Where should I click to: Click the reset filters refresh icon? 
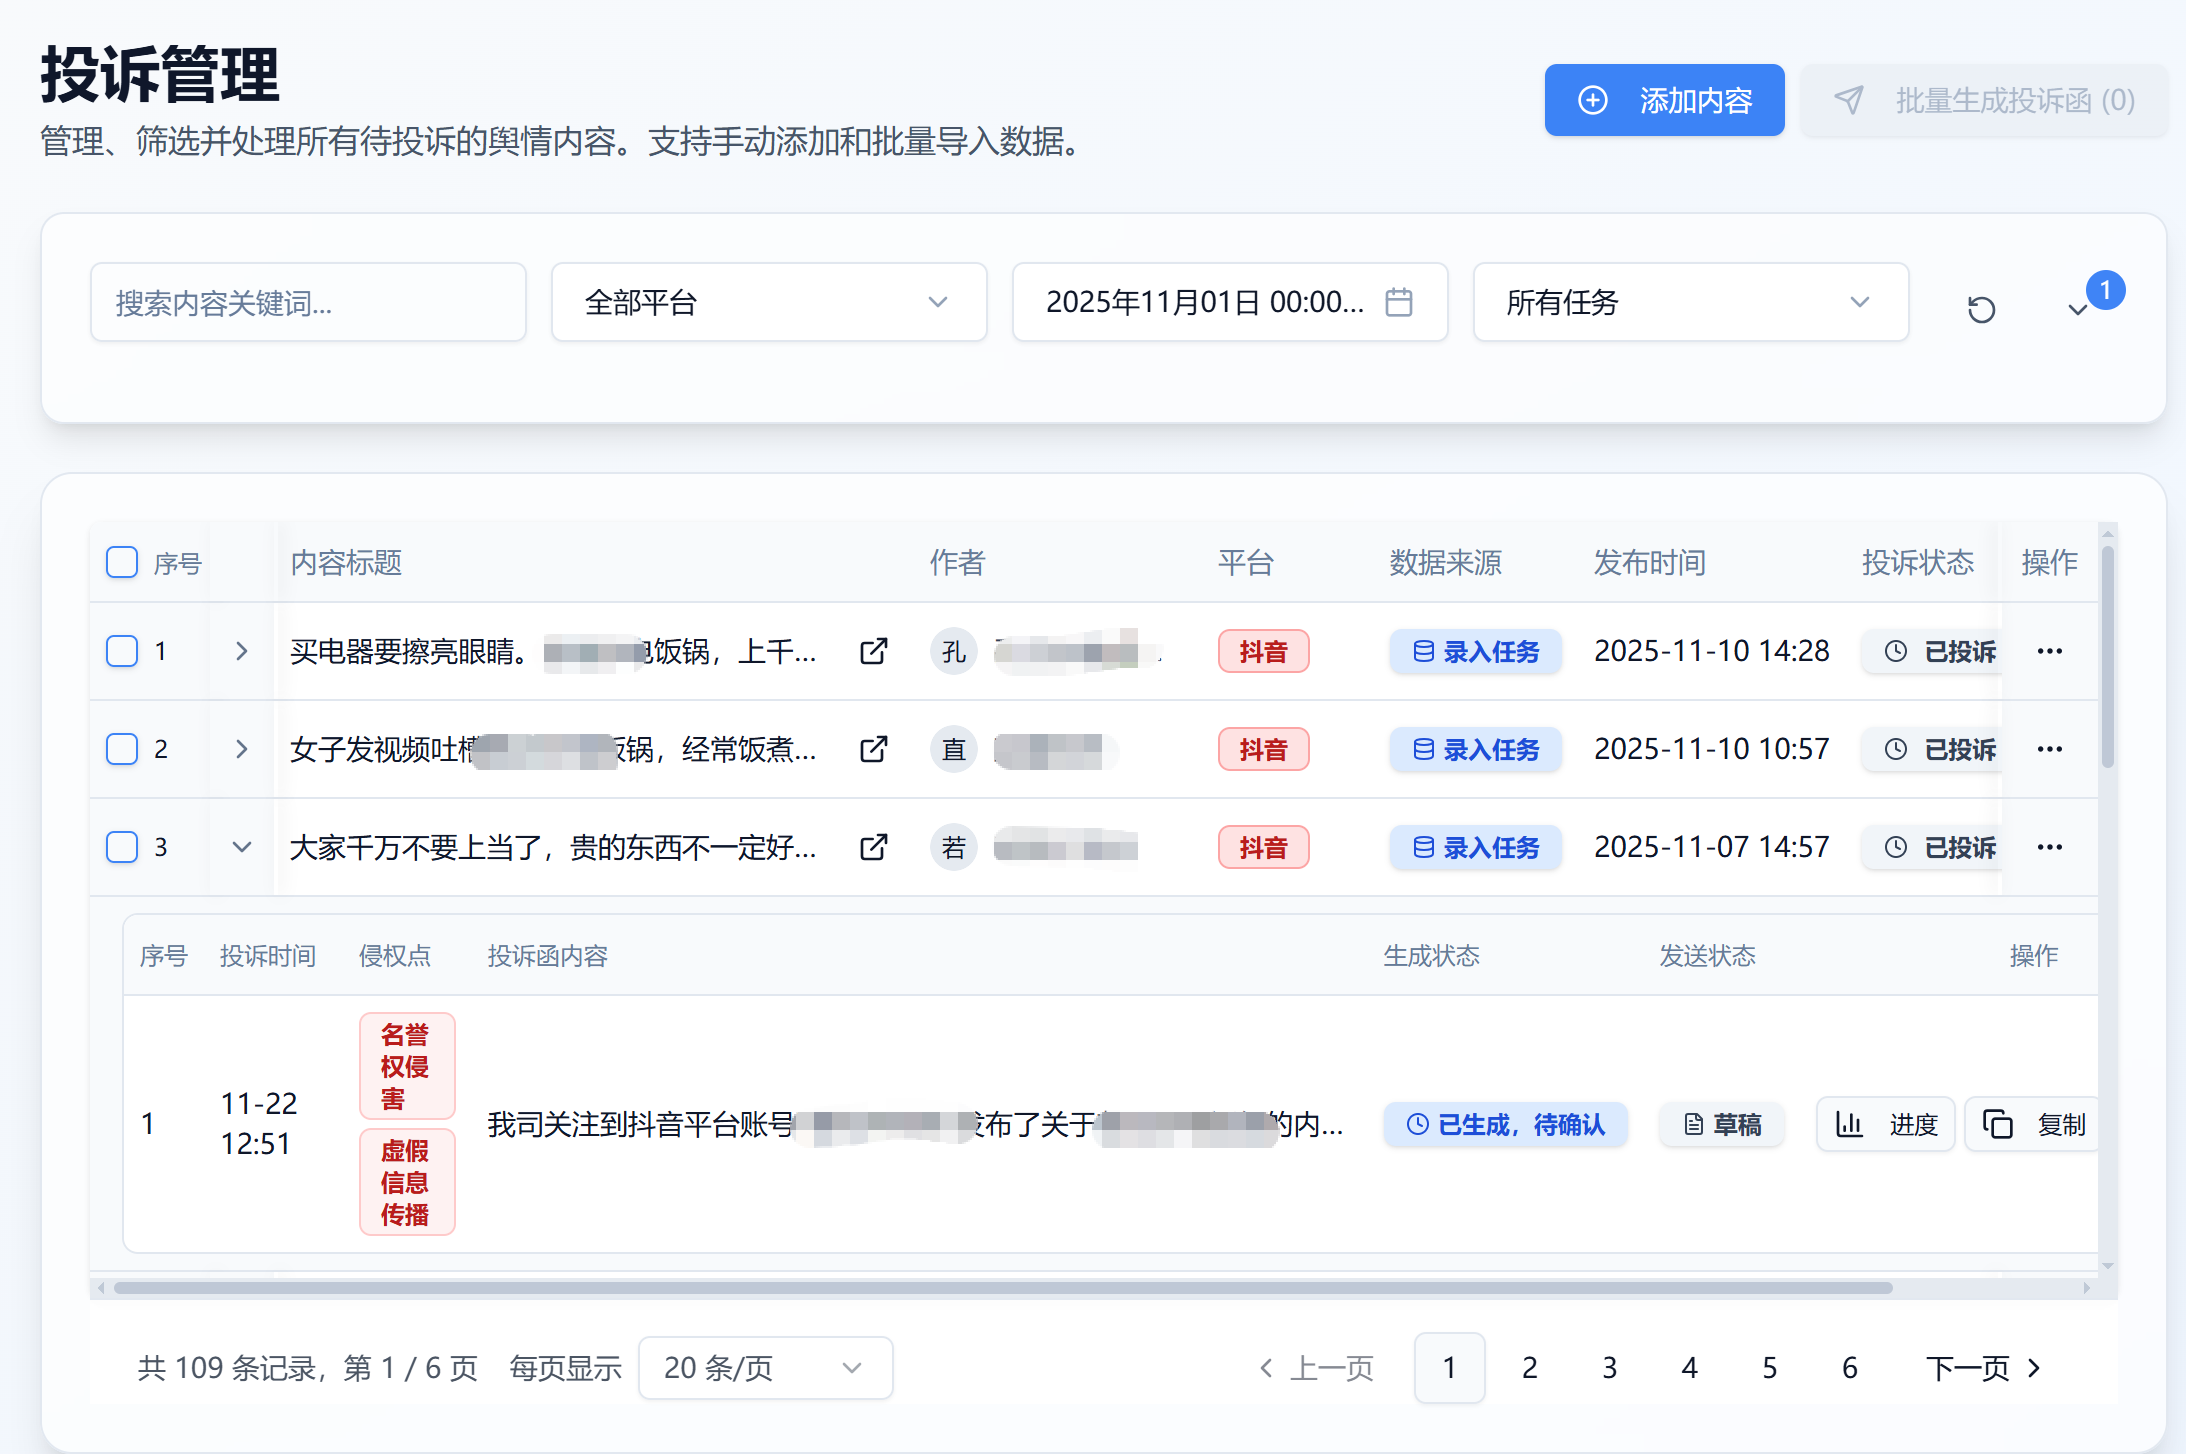1980,309
